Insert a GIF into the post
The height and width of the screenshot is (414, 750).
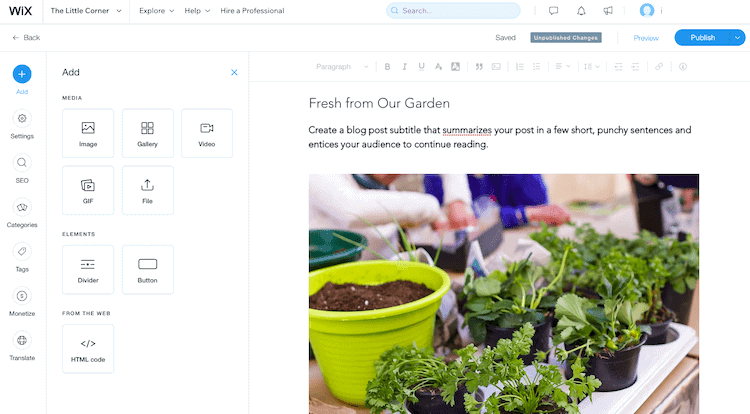click(88, 190)
